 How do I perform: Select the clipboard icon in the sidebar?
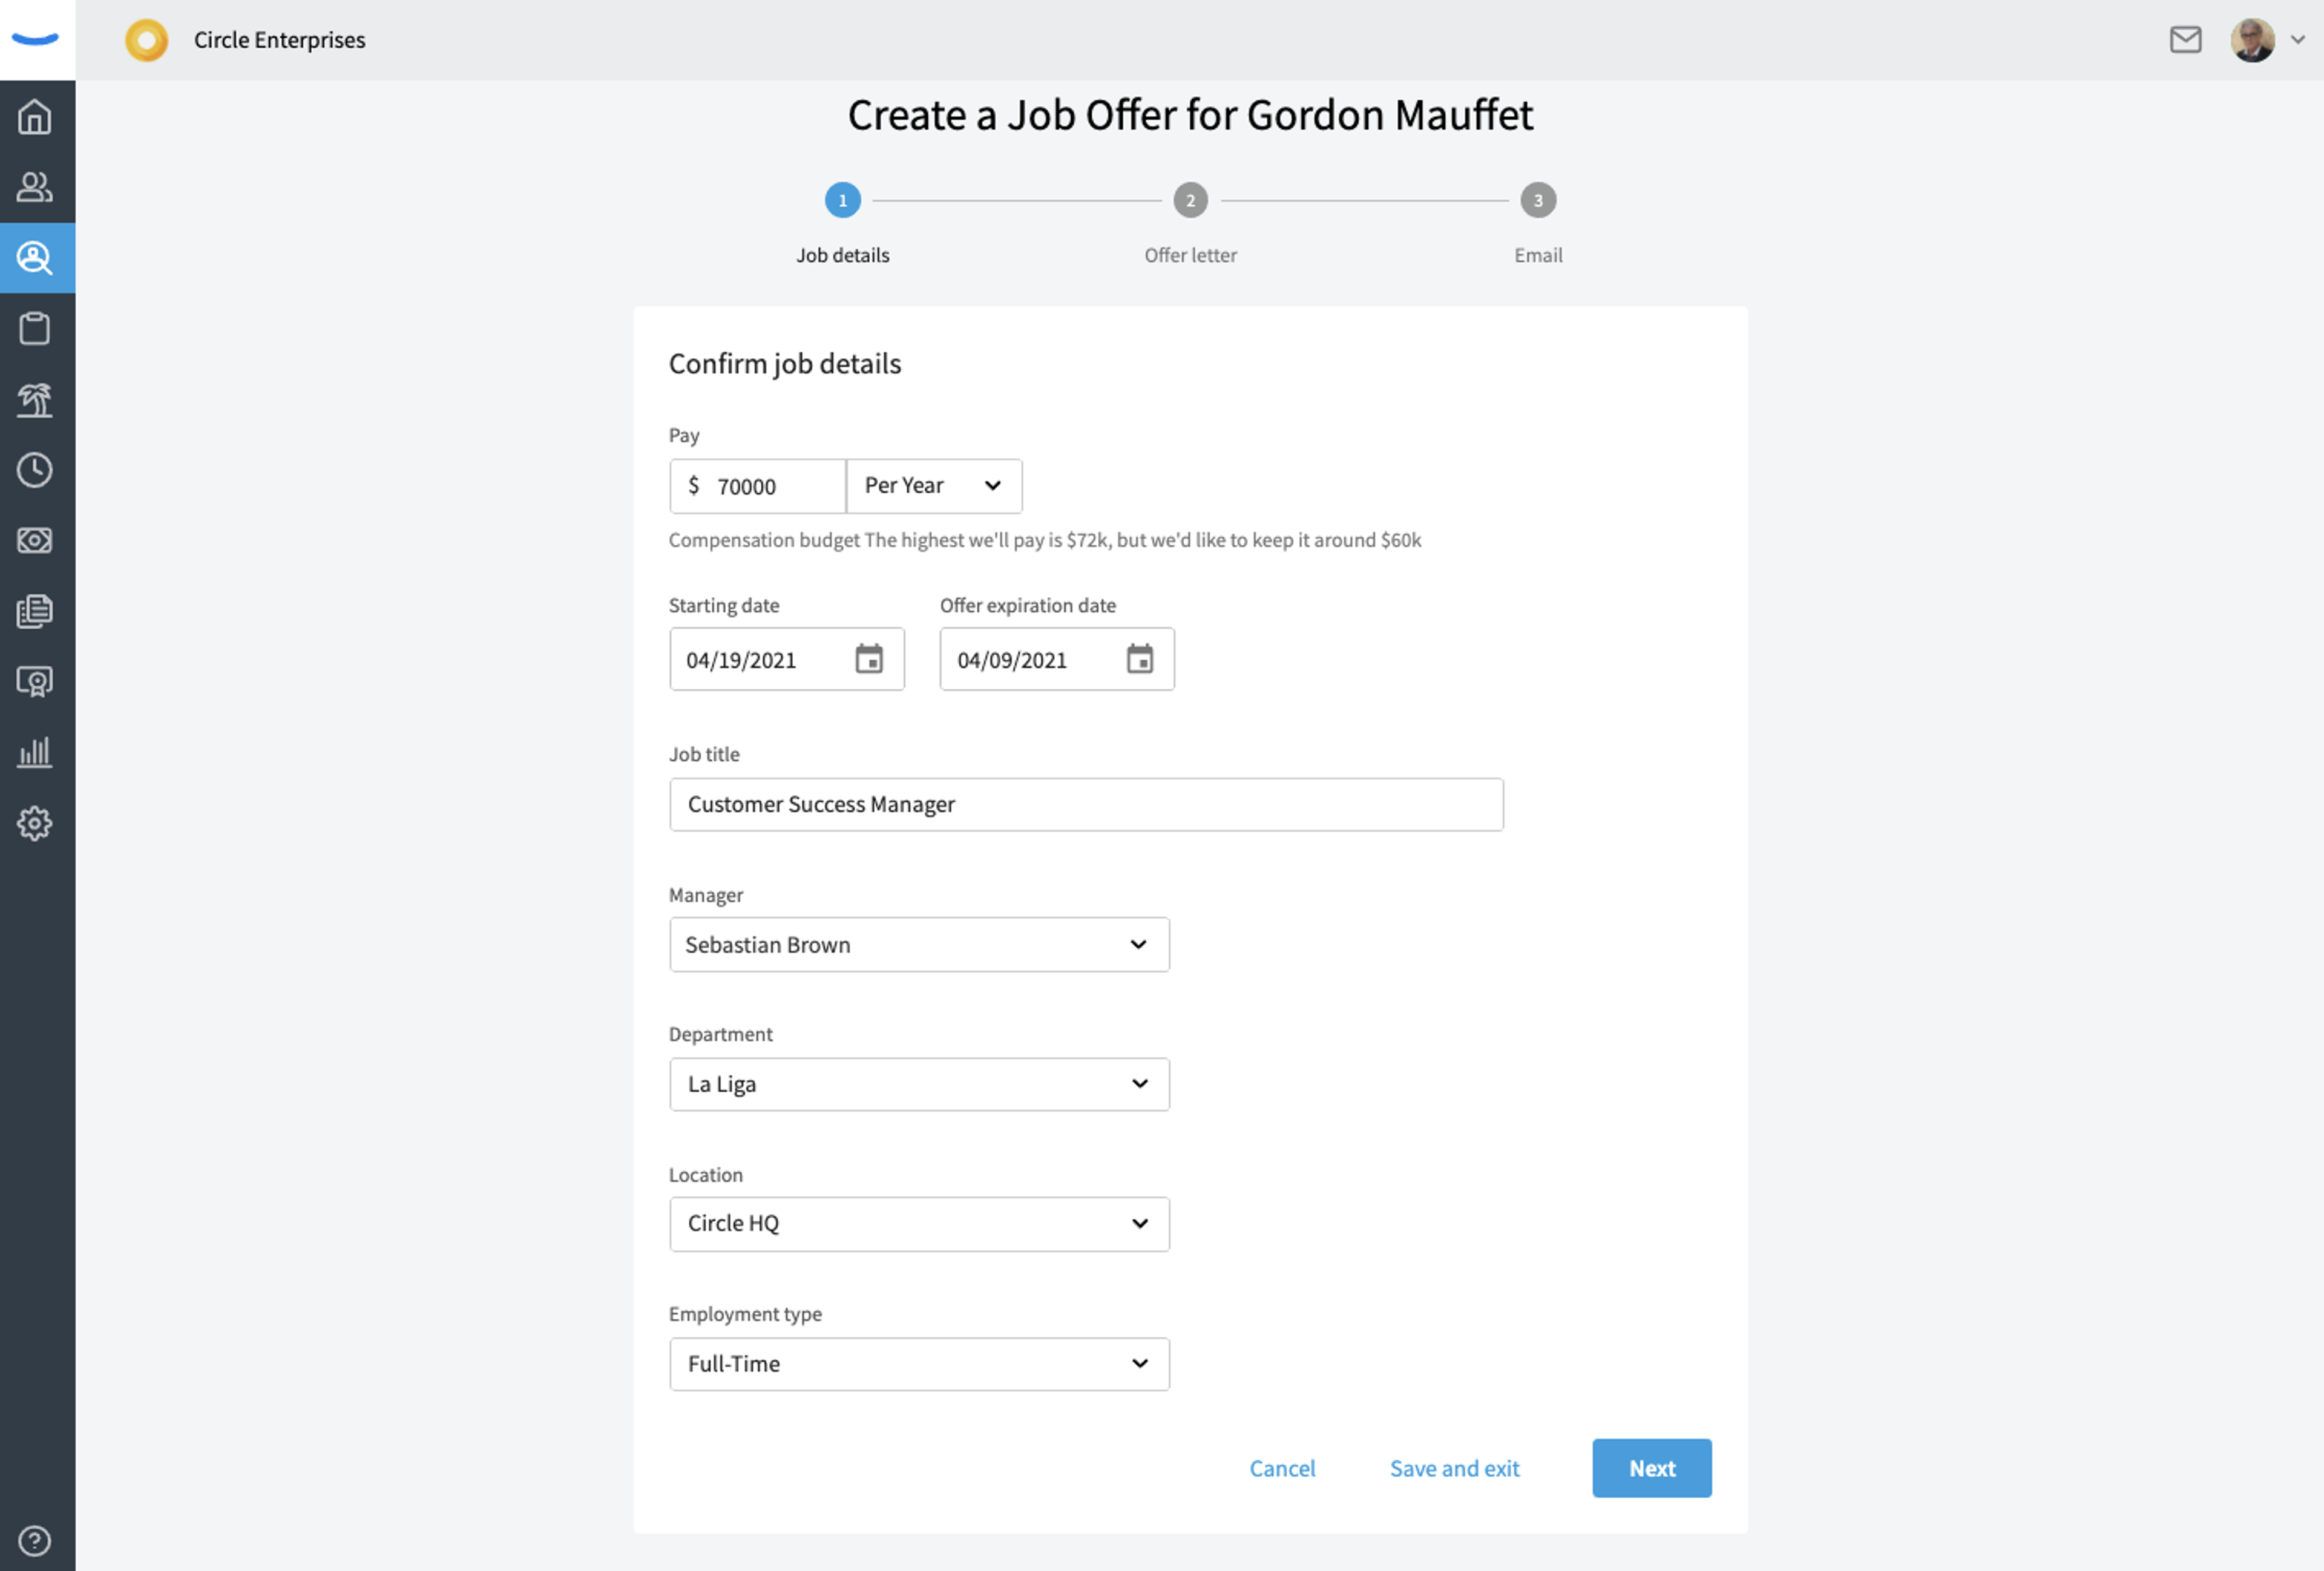pyautogui.click(x=35, y=328)
